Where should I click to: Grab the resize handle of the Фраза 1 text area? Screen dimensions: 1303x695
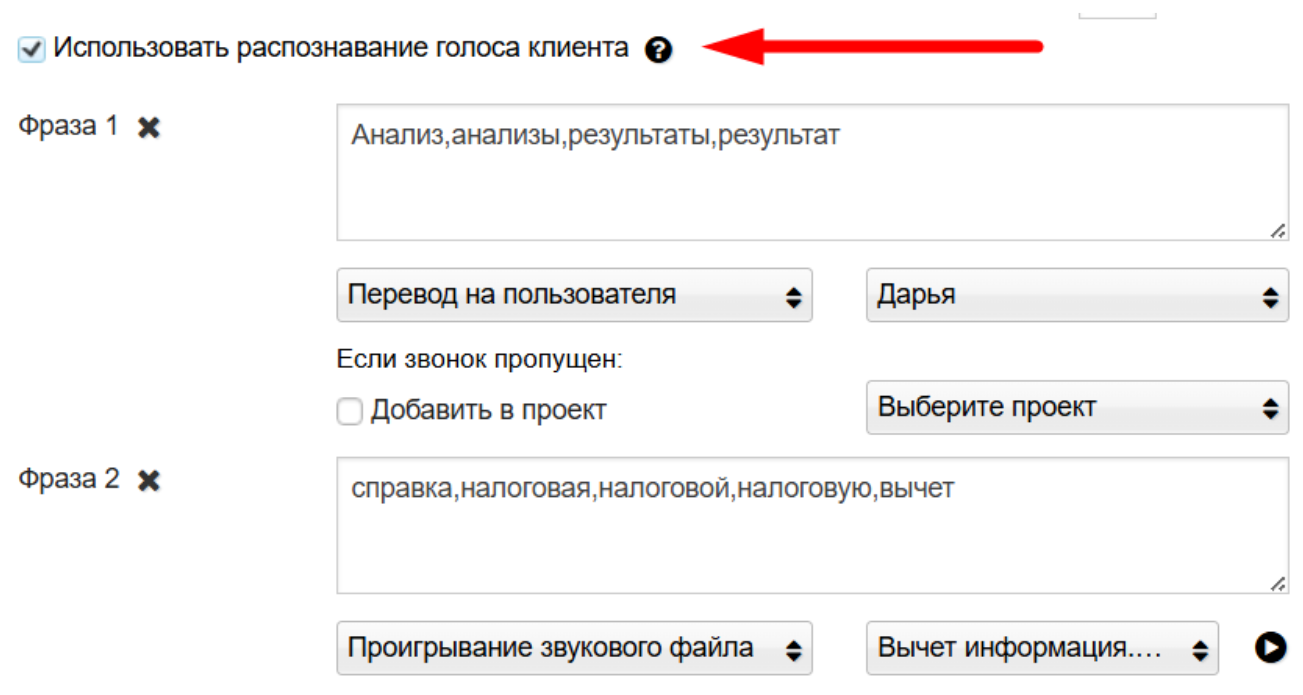[1278, 231]
